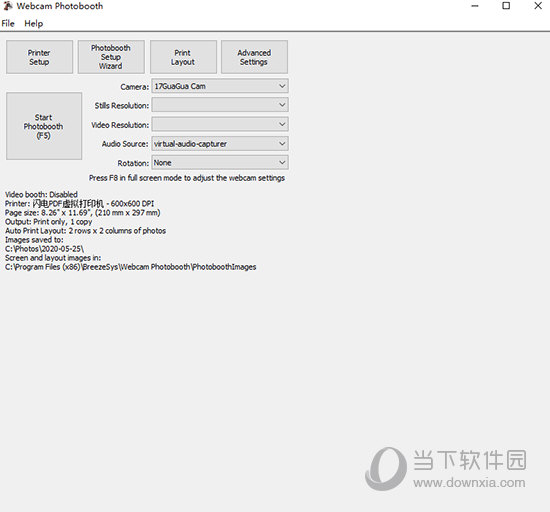
Task: Open the File menu
Action: pos(8,23)
